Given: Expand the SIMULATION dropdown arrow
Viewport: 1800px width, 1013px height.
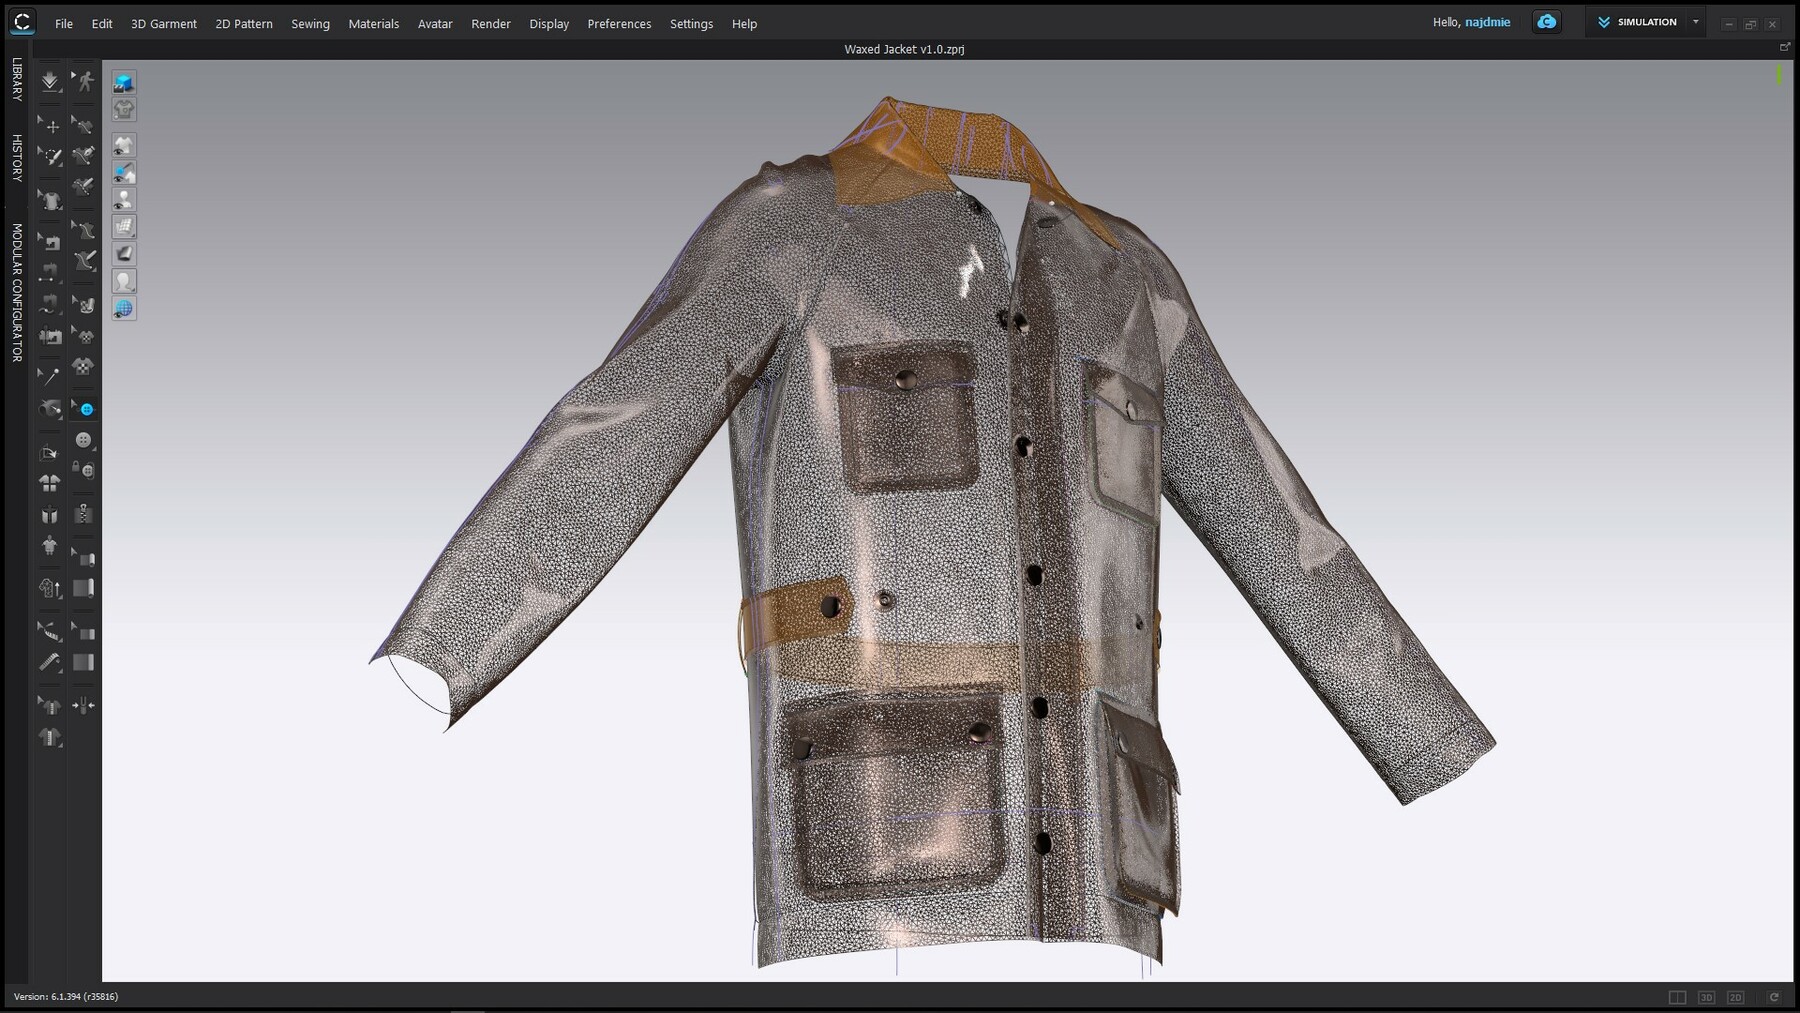Looking at the screenshot, I should [1696, 21].
